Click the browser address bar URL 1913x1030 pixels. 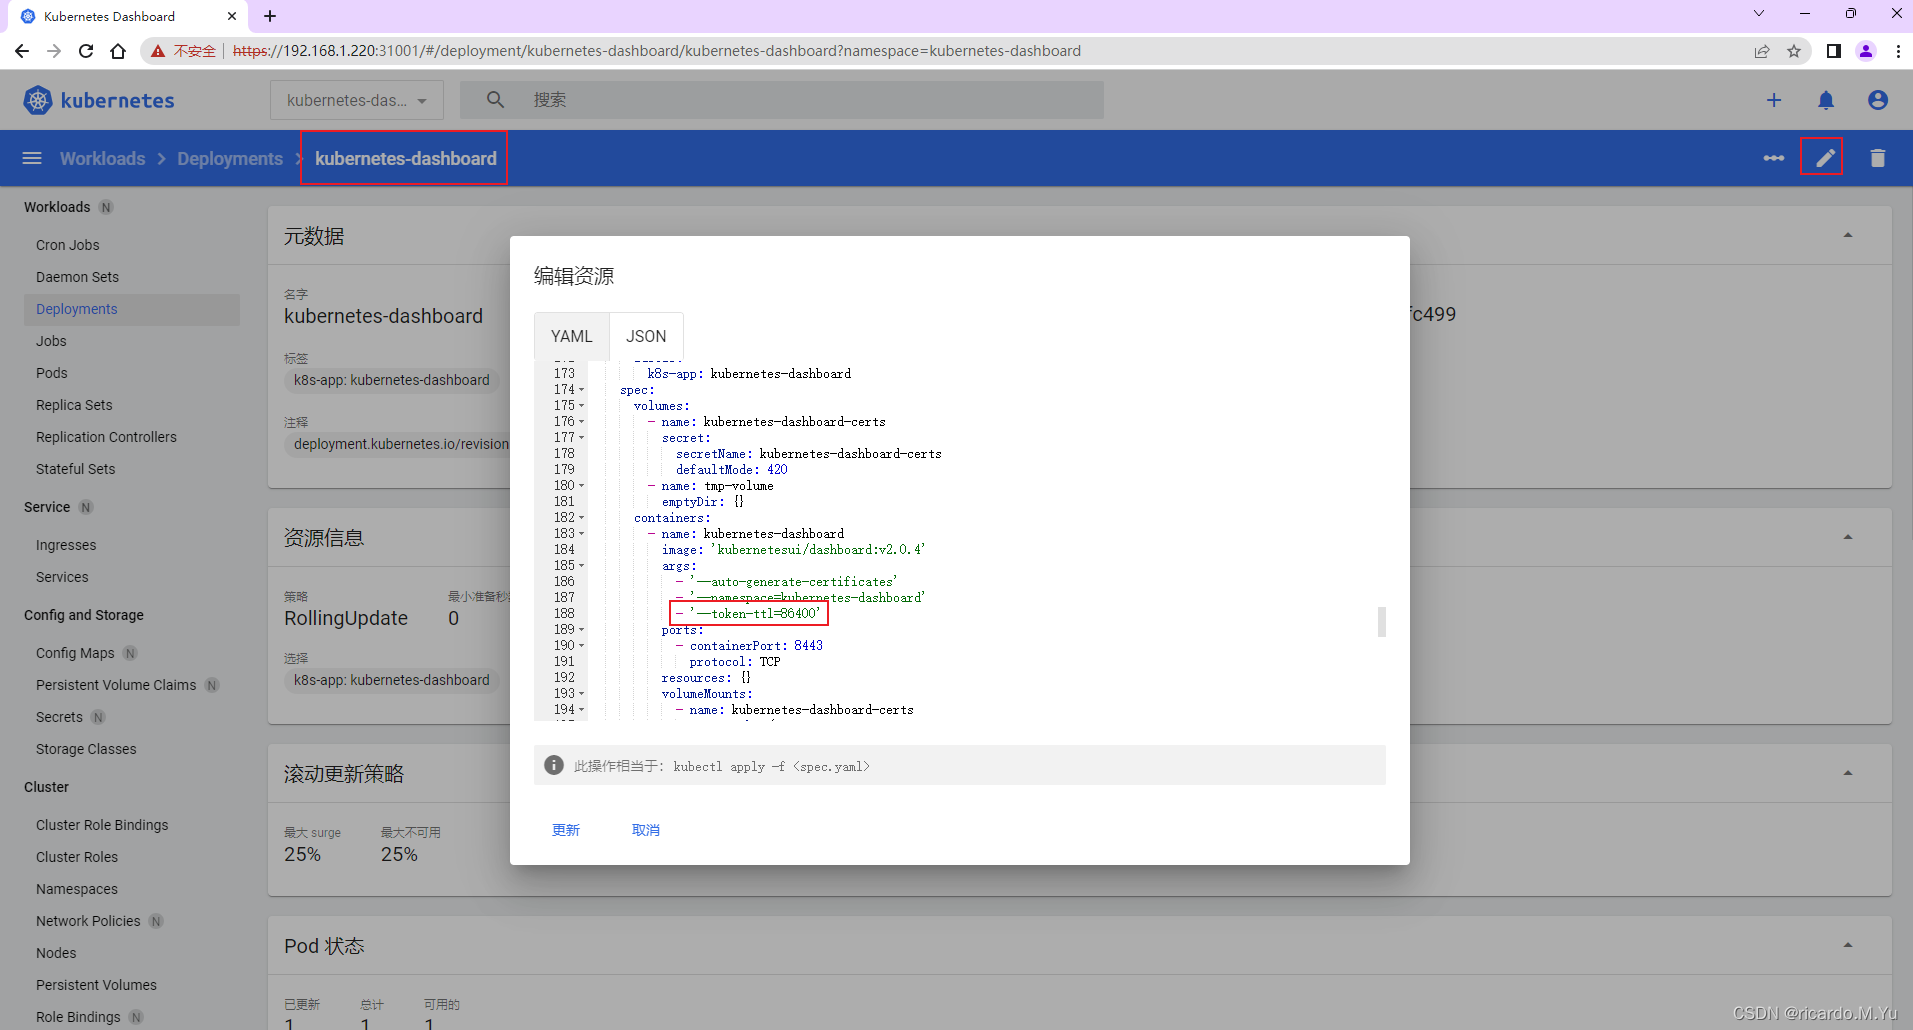click(657, 51)
